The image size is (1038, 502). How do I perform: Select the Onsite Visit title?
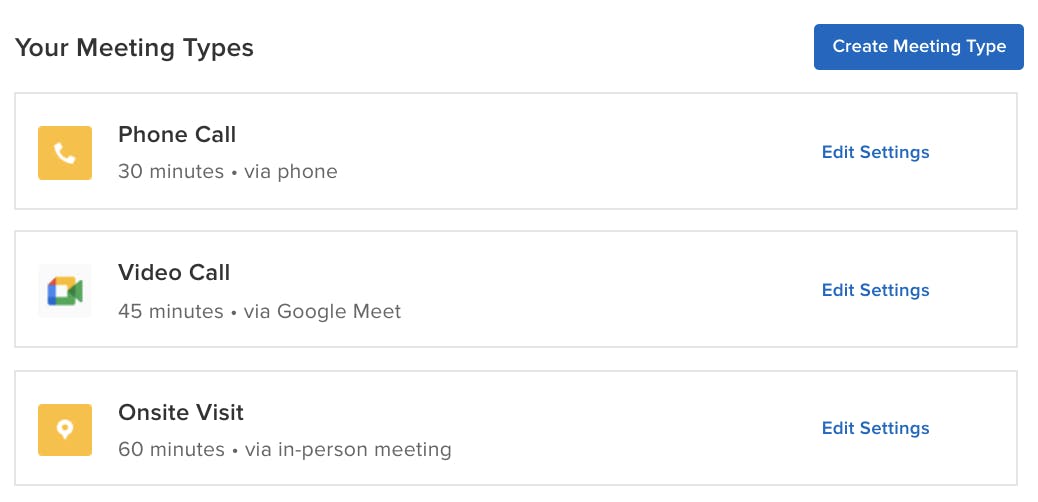(181, 413)
